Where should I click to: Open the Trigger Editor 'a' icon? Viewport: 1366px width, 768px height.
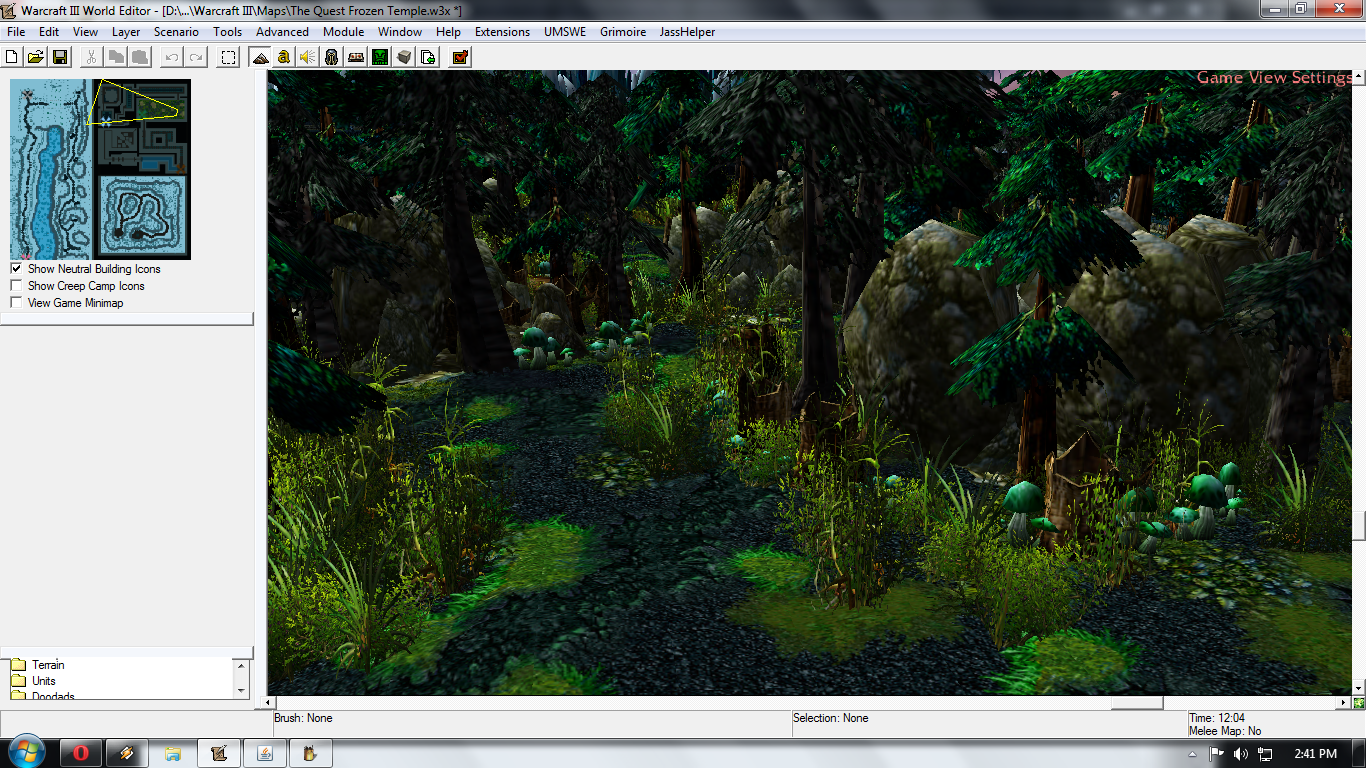coord(284,57)
